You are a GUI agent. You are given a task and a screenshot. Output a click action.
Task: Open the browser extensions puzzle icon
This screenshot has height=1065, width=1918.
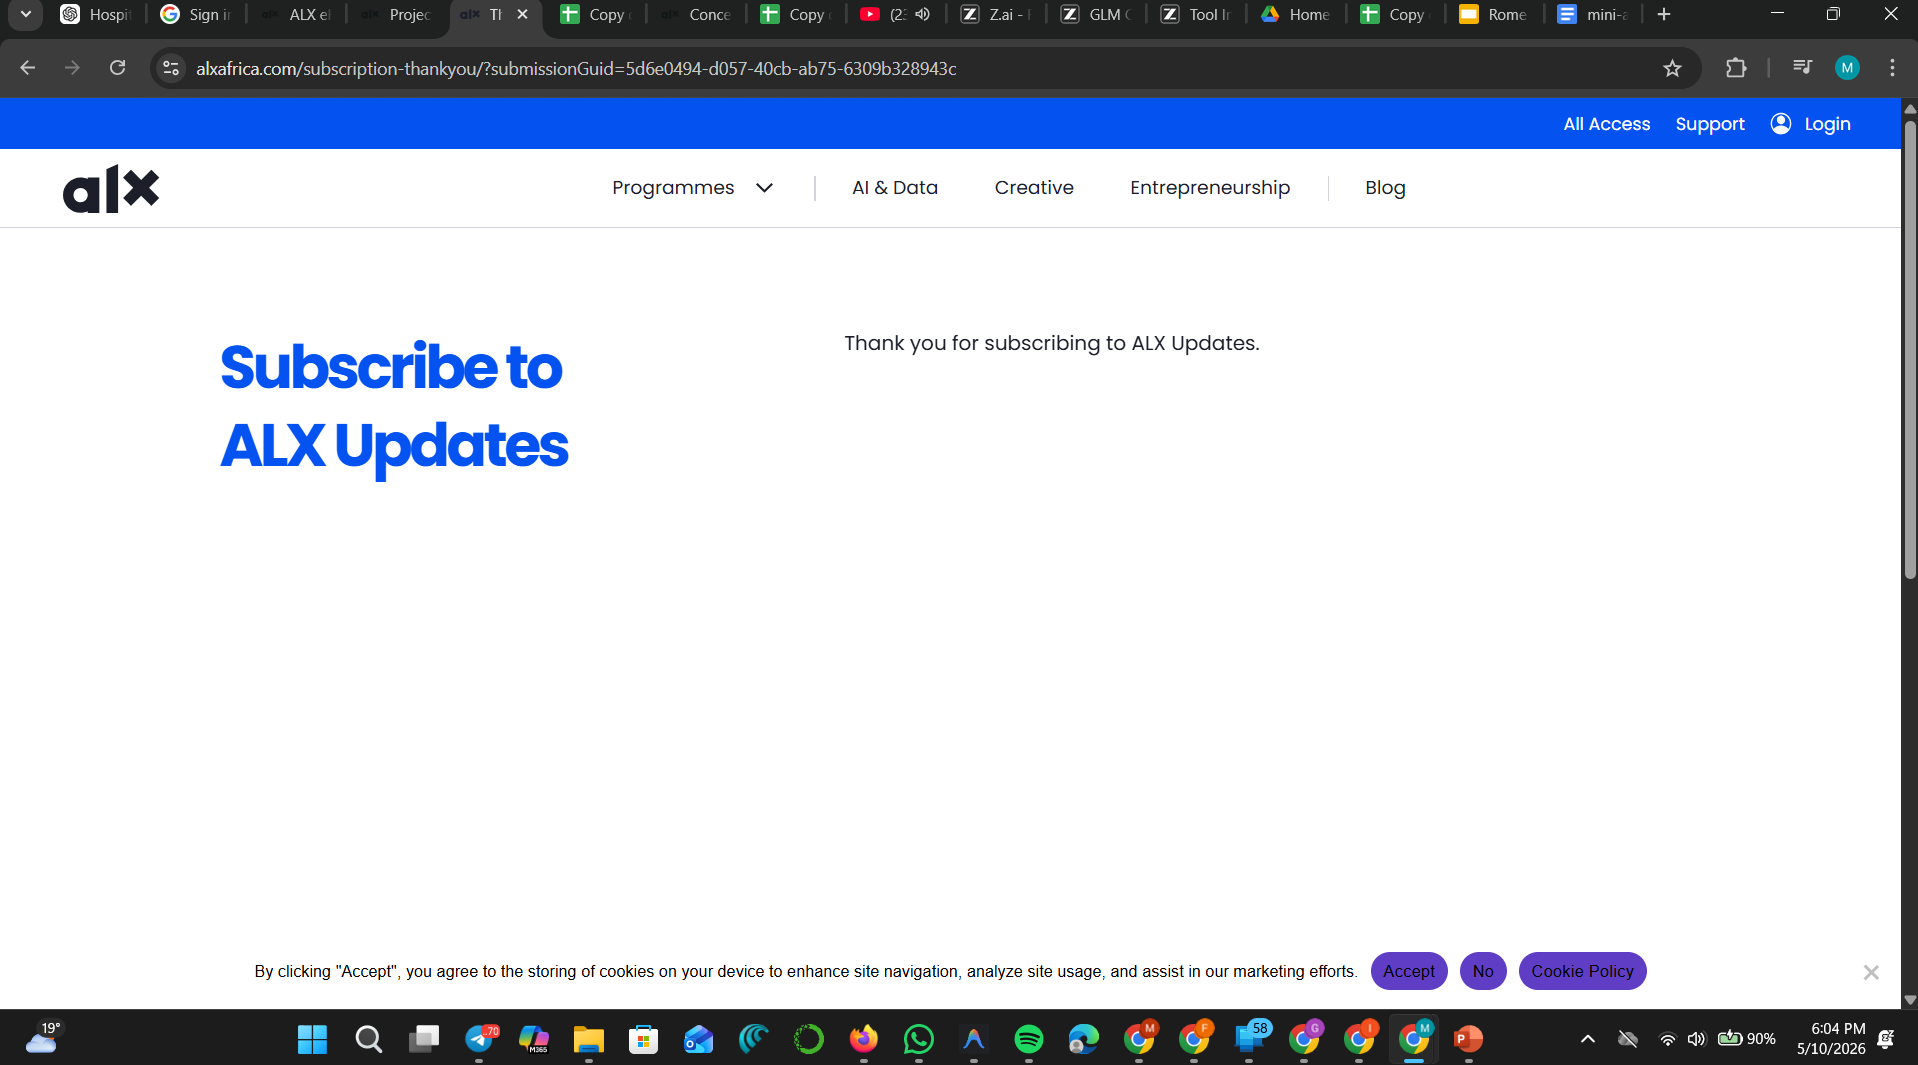tap(1736, 68)
